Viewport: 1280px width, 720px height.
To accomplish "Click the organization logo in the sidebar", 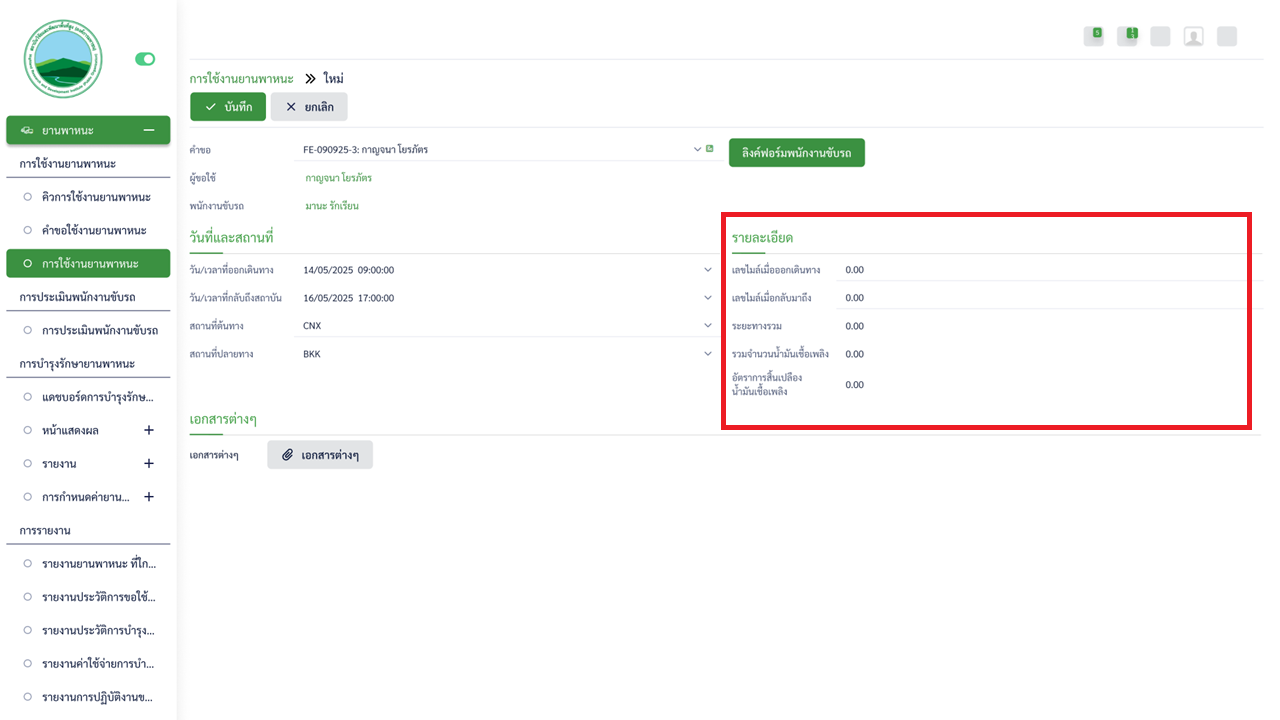I will click(63, 60).
